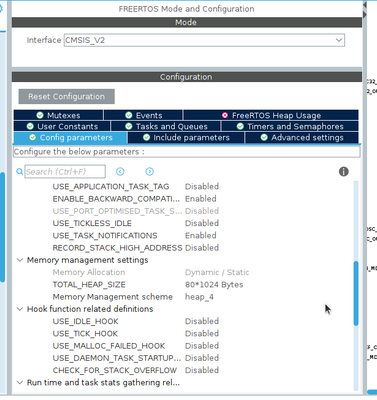The height and width of the screenshot is (400, 377).
Task: Switch to the Events tab
Action: 143,115
